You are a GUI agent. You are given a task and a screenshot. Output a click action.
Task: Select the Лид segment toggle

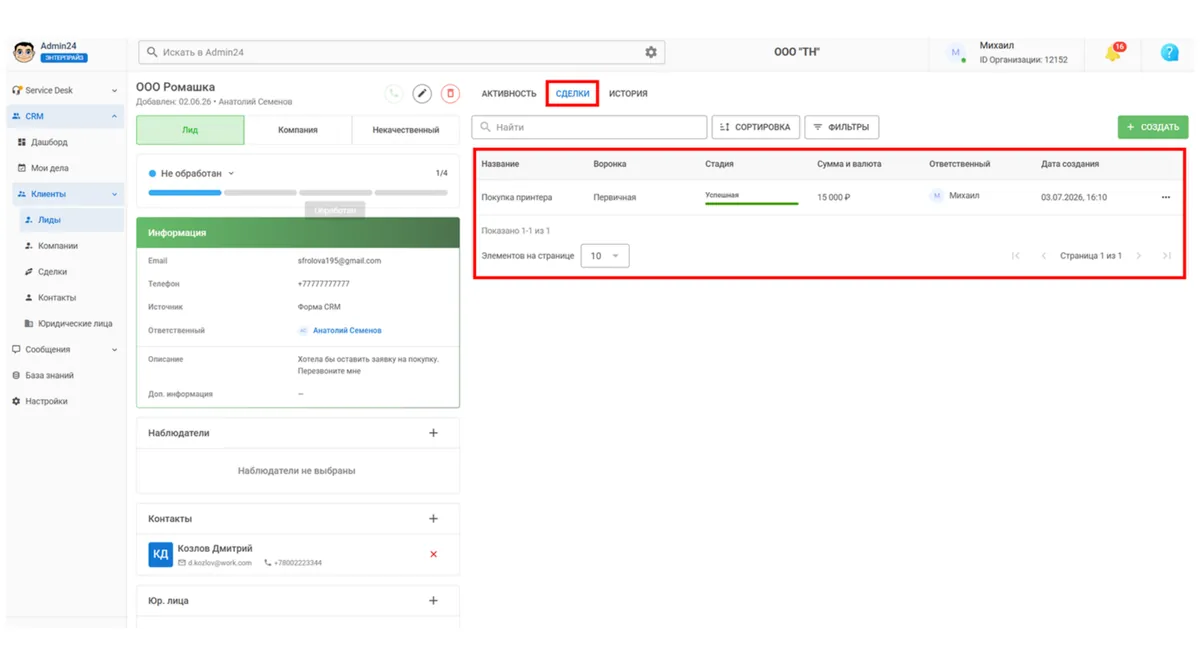(x=190, y=130)
